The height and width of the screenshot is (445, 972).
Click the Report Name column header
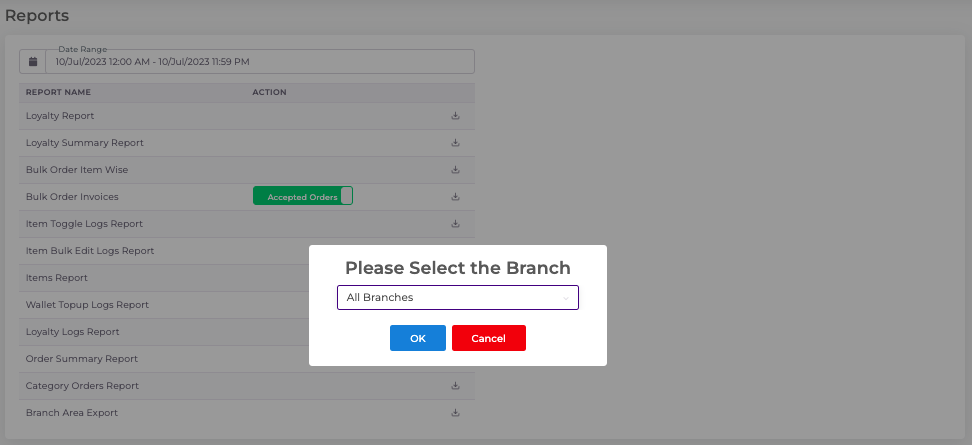pyautogui.click(x=58, y=92)
